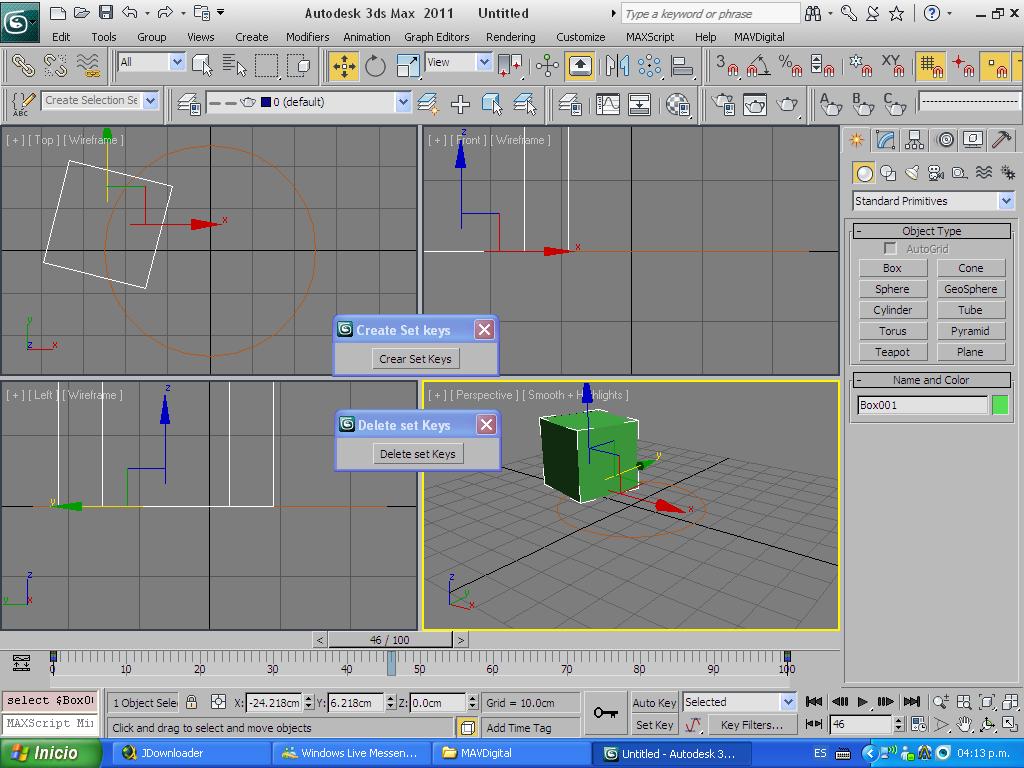Select the Select and Rotate tool
This screenshot has width=1024, height=768.
coord(376,66)
